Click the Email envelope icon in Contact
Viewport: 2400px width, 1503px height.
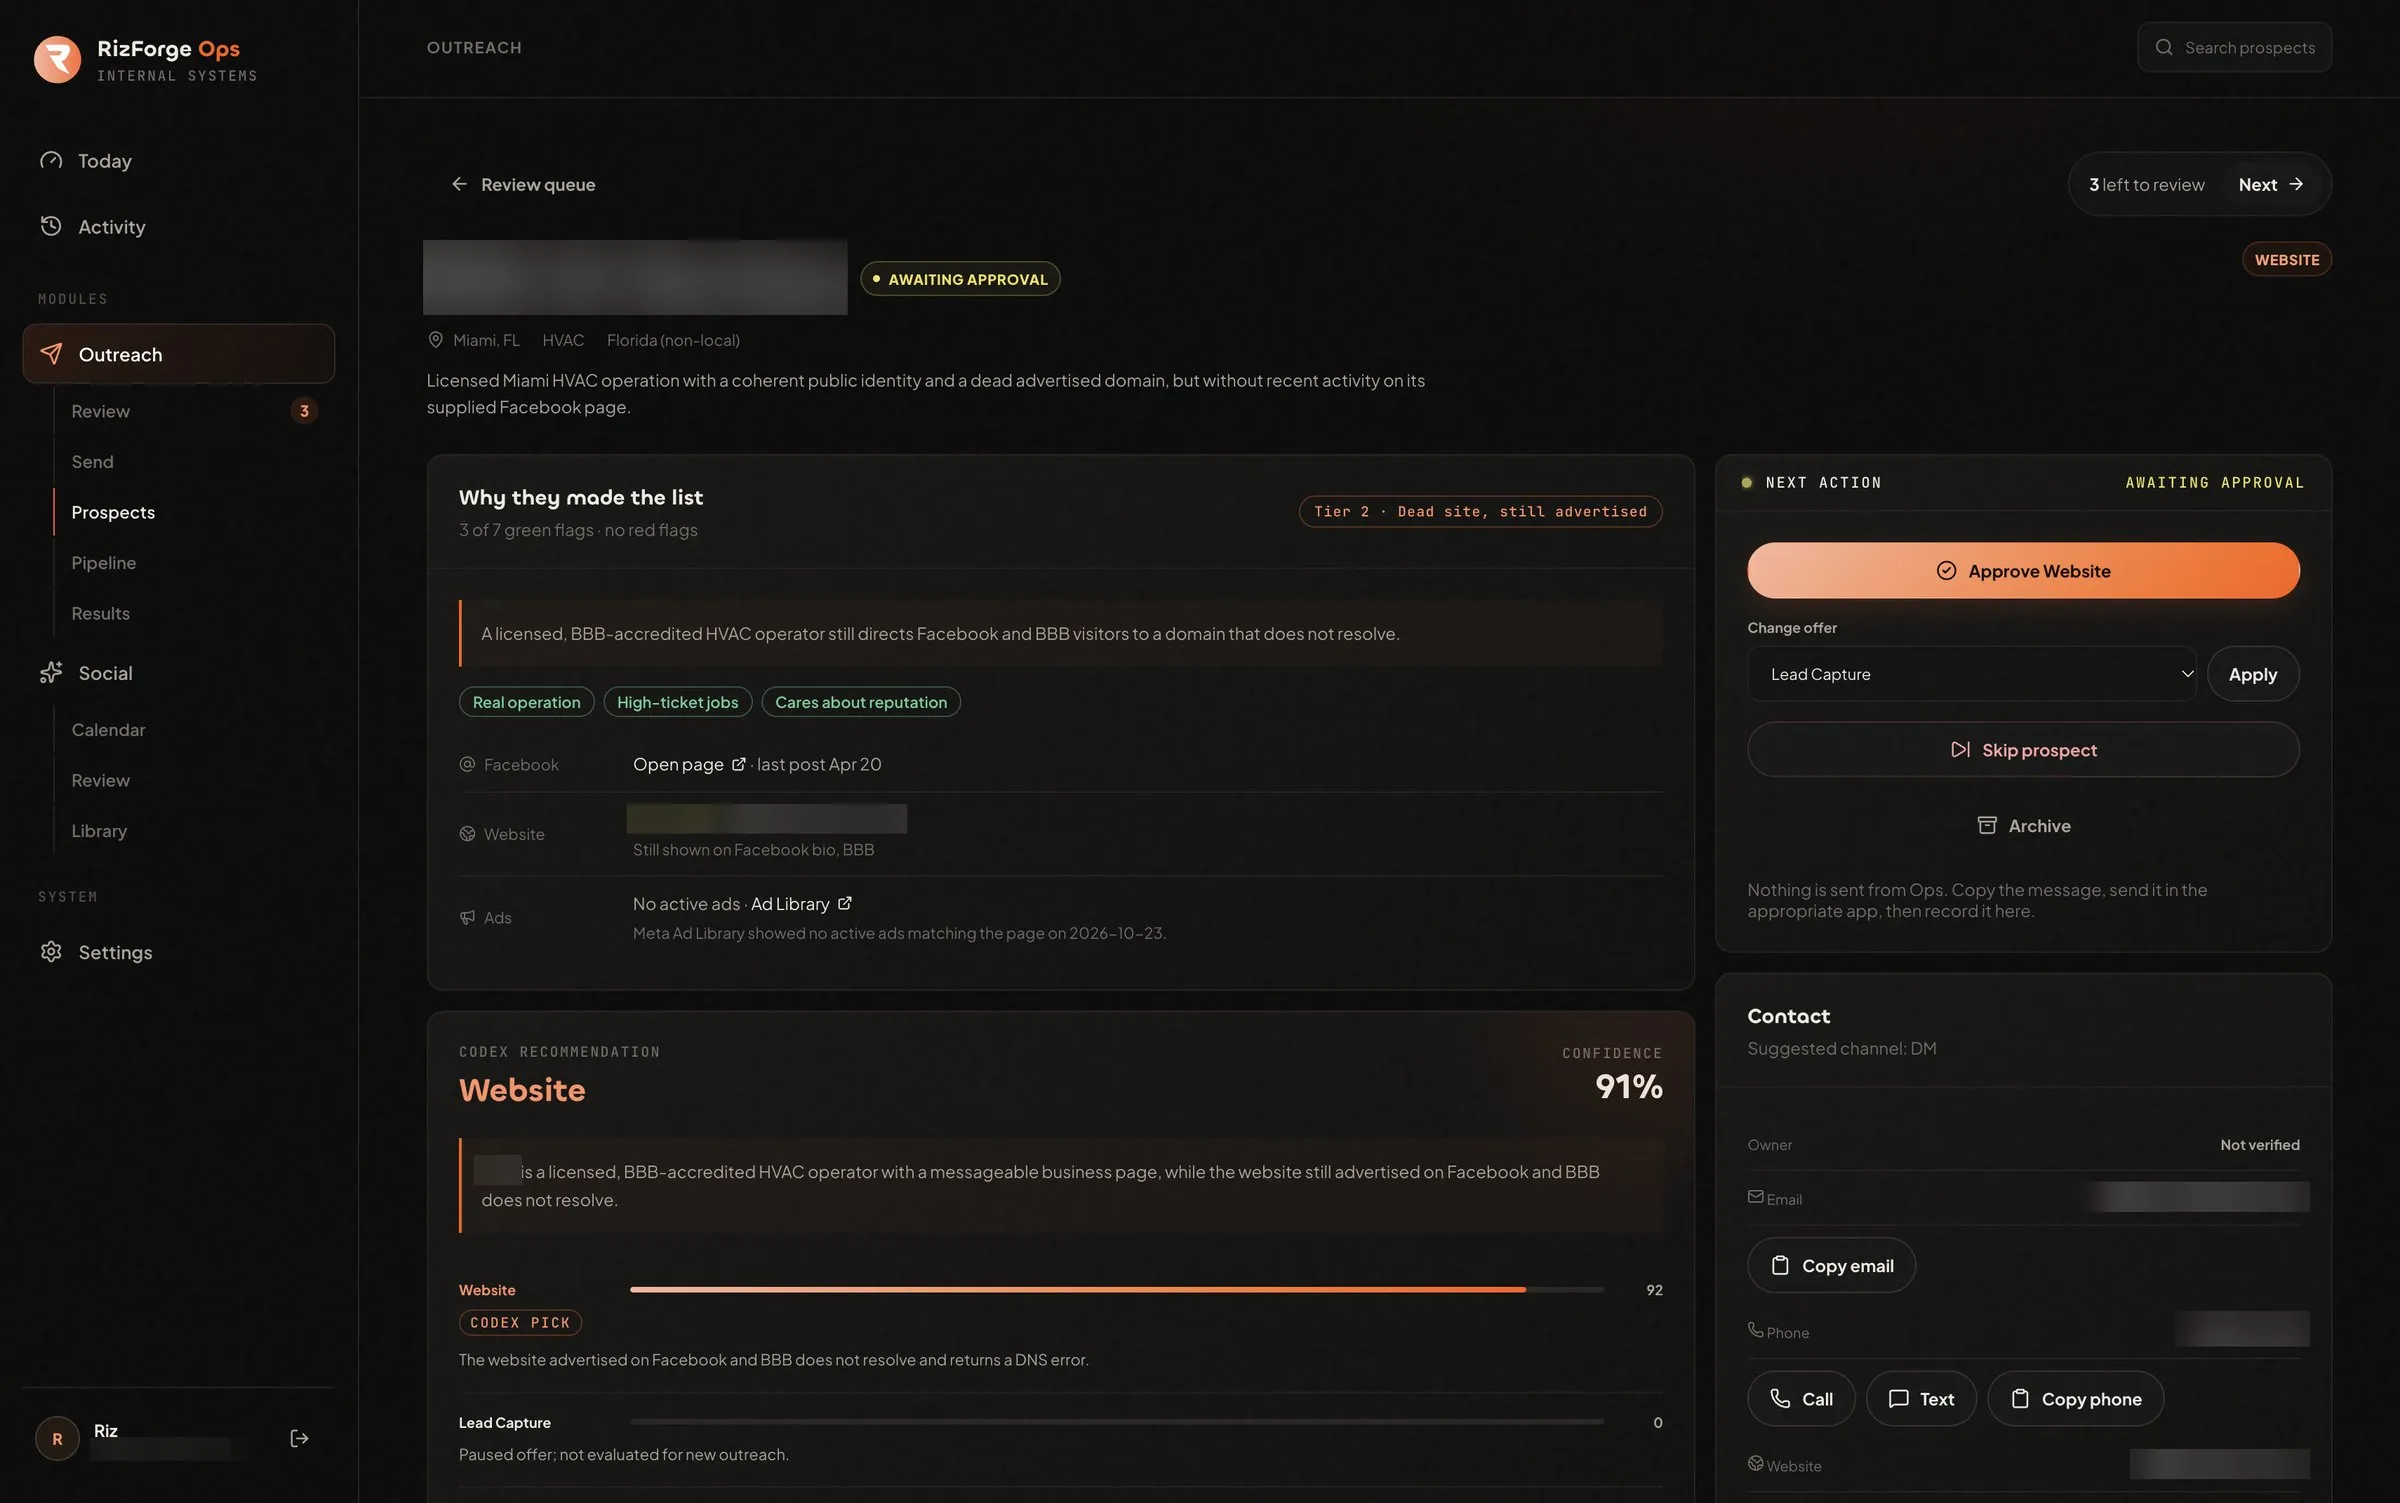click(1755, 1197)
